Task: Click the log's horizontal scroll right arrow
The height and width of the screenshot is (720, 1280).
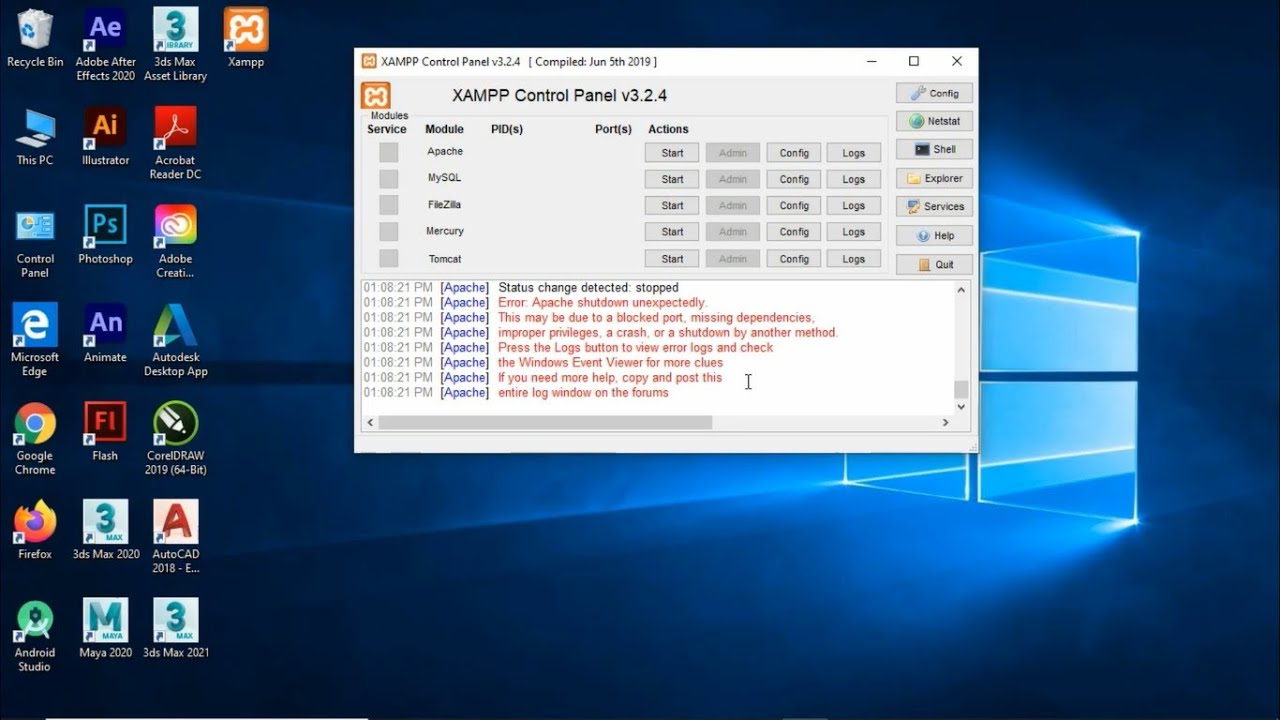Action: (x=945, y=423)
